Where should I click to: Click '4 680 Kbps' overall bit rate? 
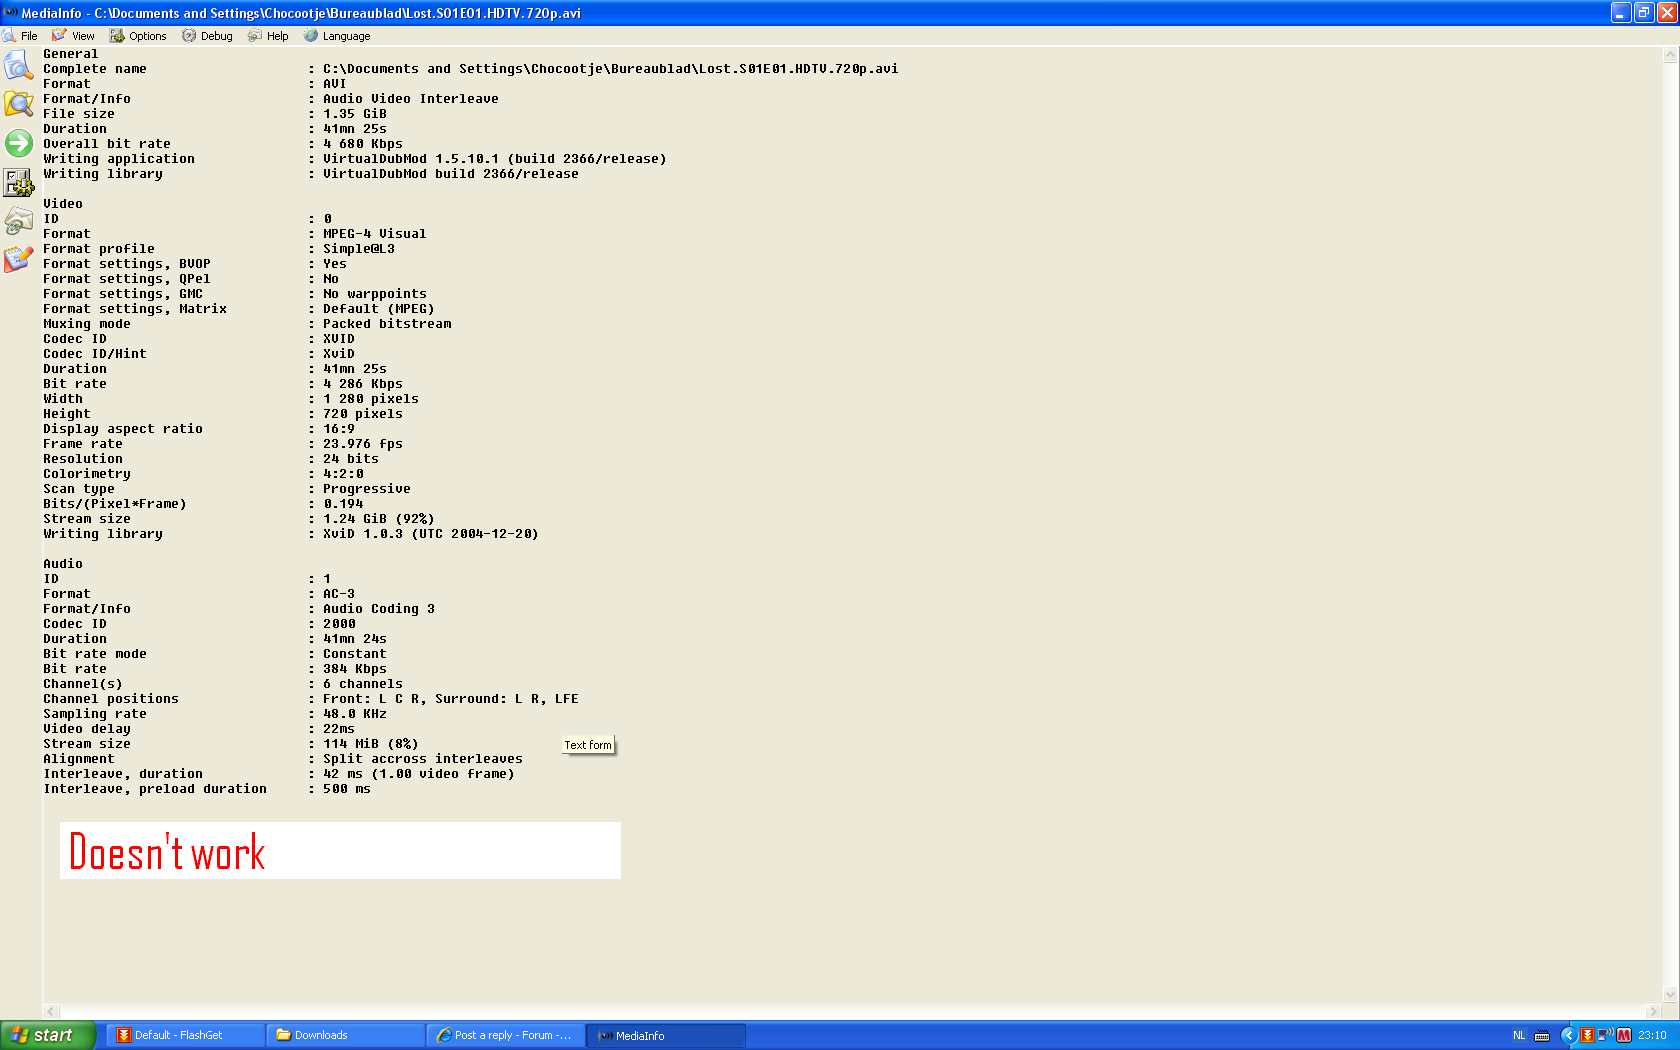pyautogui.click(x=362, y=144)
